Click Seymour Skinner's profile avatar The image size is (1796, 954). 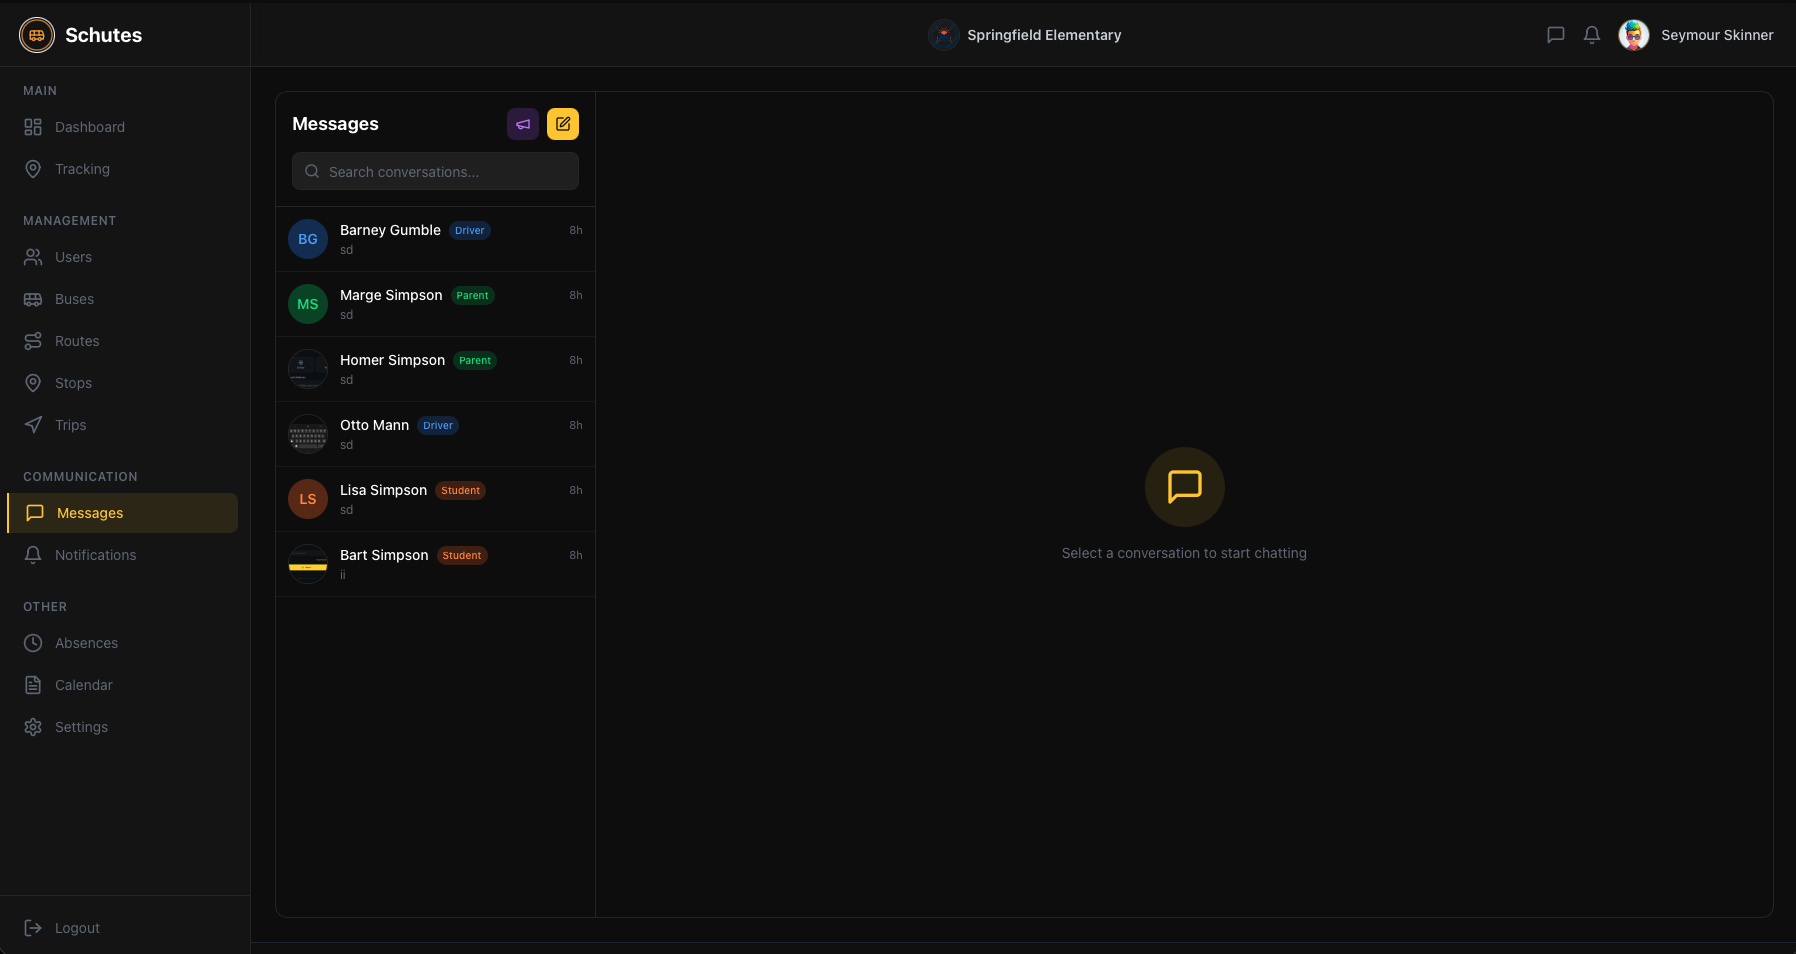pos(1633,35)
